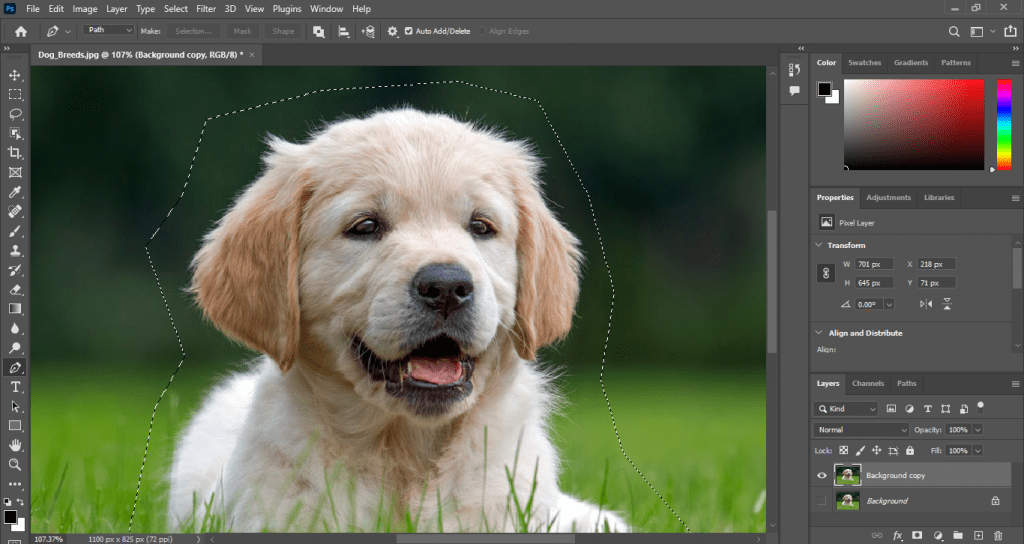Select the Hand tool
The image size is (1024, 544).
point(15,445)
